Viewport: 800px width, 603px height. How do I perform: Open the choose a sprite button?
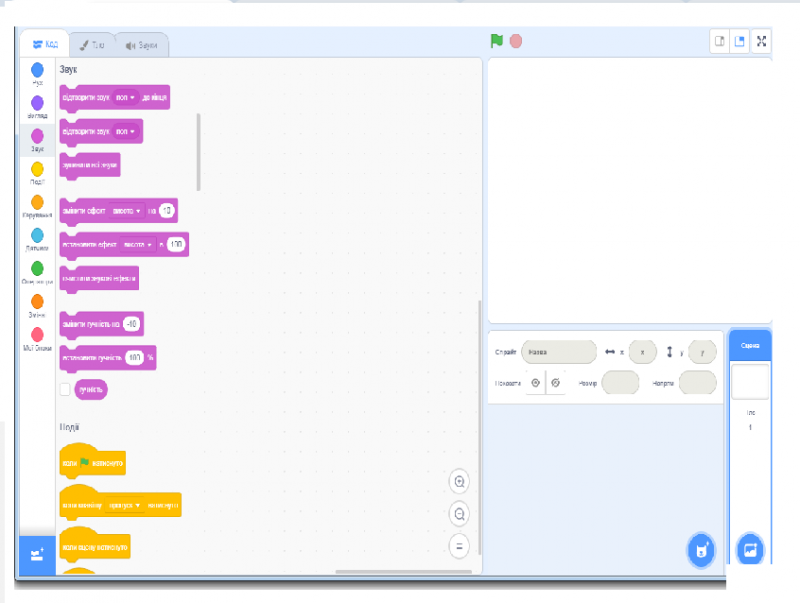[702, 550]
